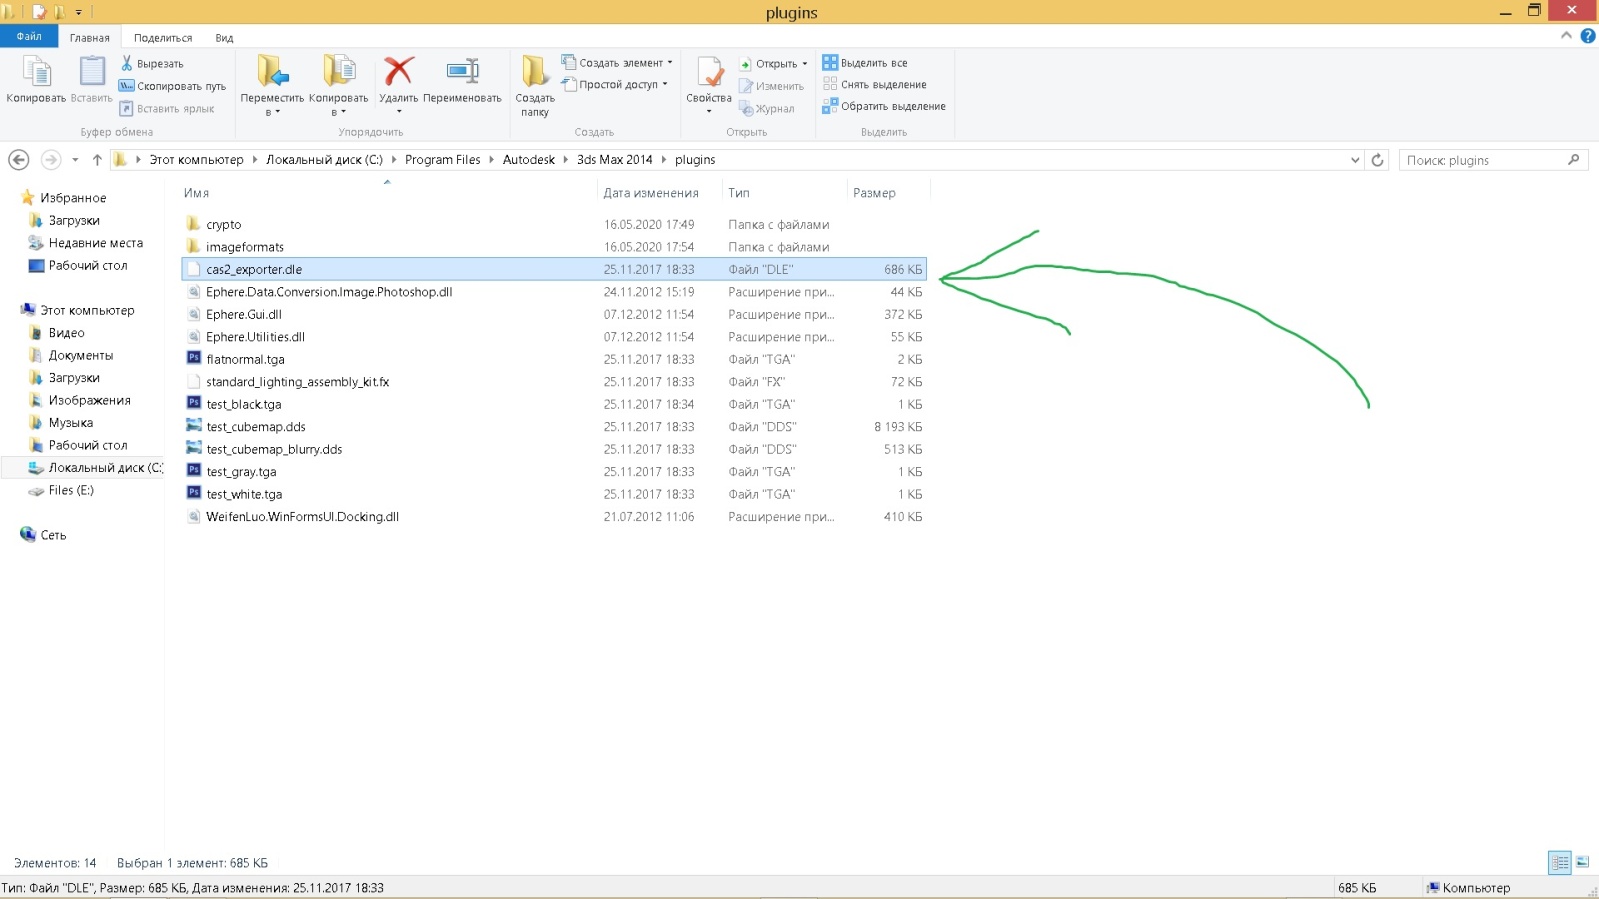Click the Cut (Вырезать) scissors icon
The image size is (1599, 899).
pyautogui.click(x=127, y=63)
